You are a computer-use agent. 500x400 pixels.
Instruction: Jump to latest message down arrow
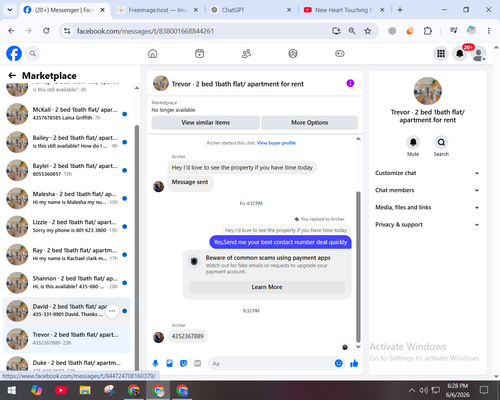pyautogui.click(x=358, y=347)
